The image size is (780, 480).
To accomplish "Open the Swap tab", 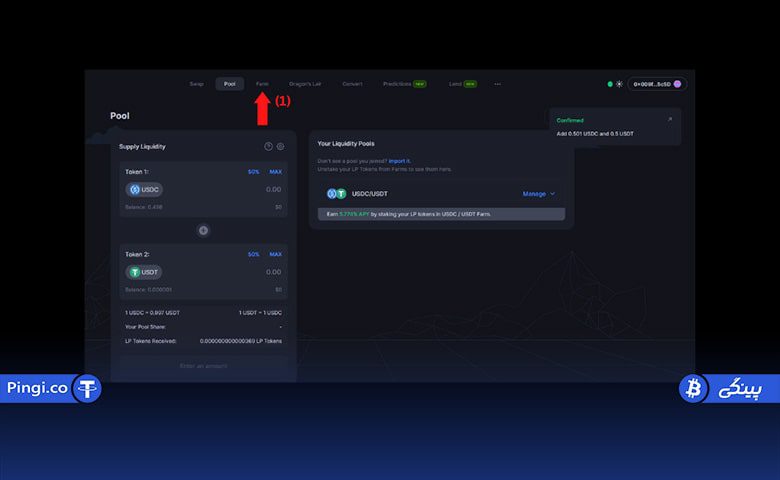I will [x=196, y=84].
